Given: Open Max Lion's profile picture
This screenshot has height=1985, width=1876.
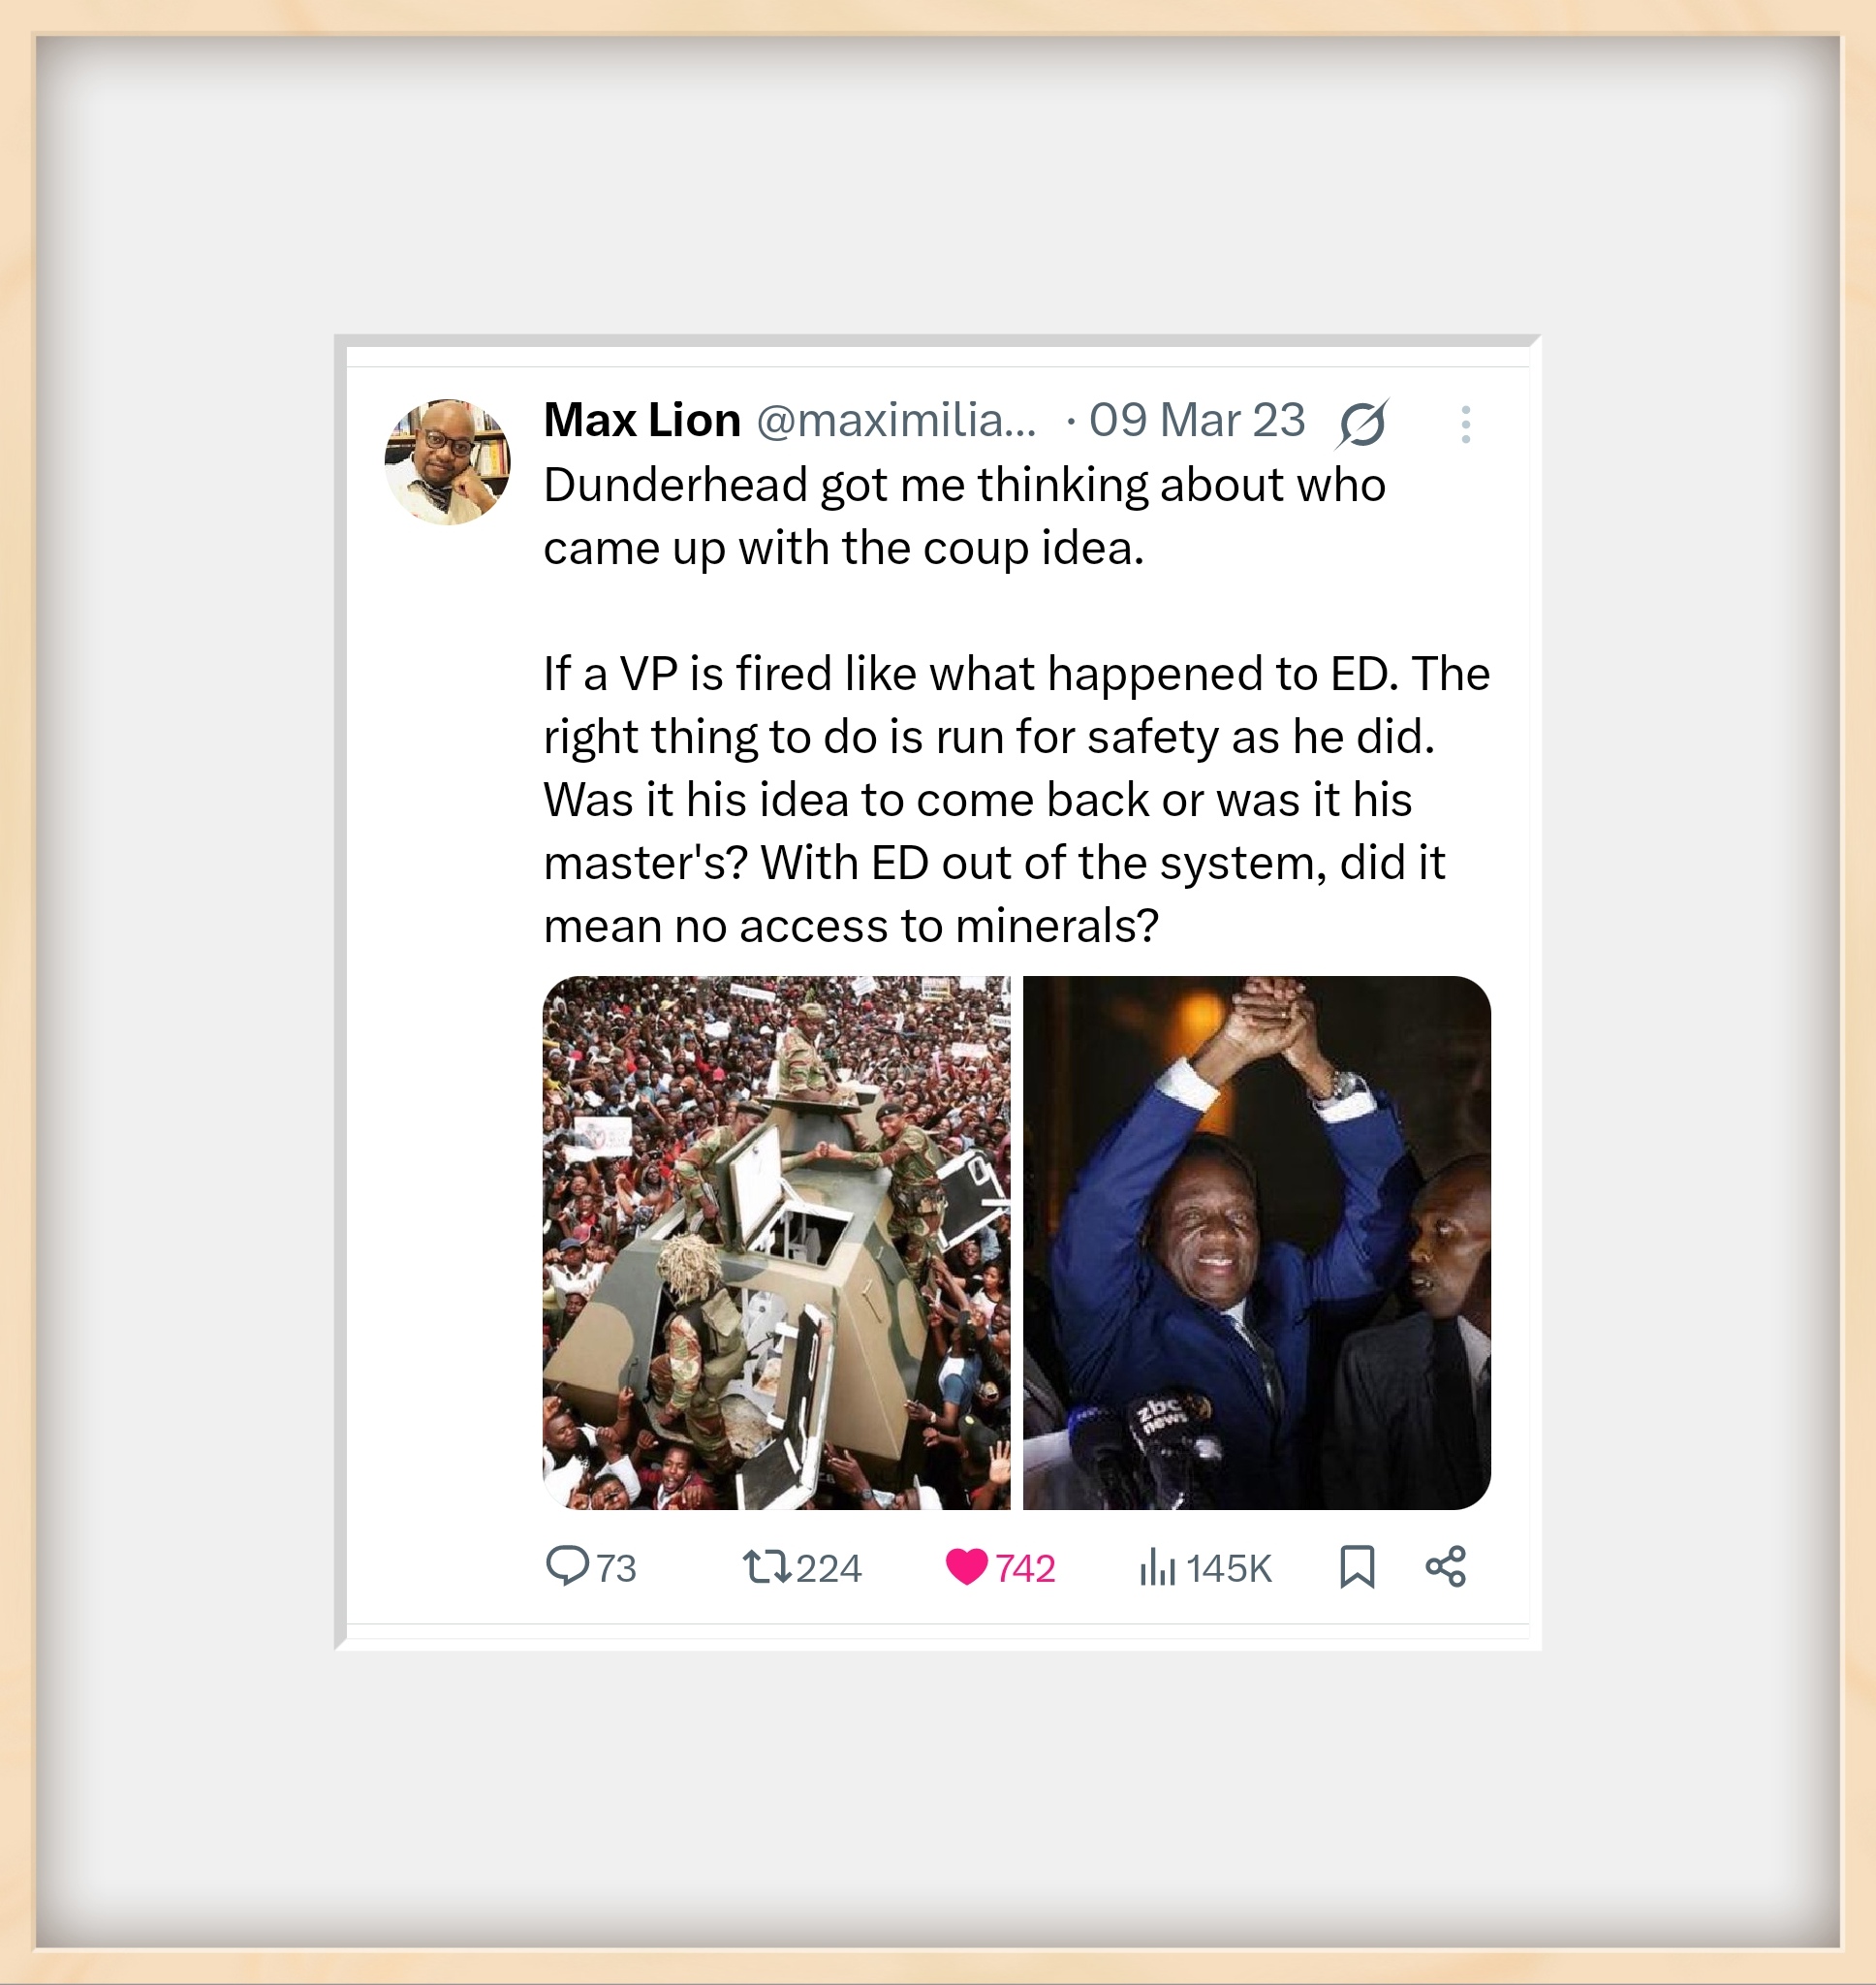Looking at the screenshot, I should tap(447, 462).
